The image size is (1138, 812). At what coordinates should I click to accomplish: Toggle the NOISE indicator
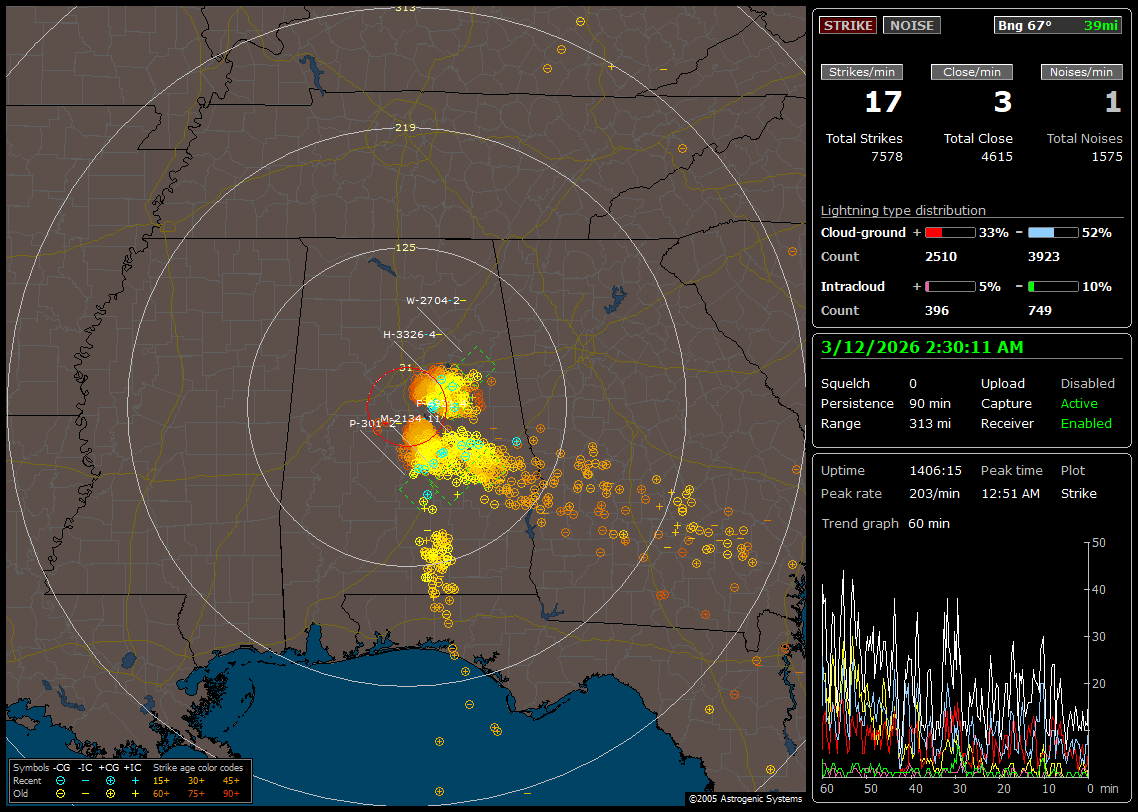click(x=911, y=25)
